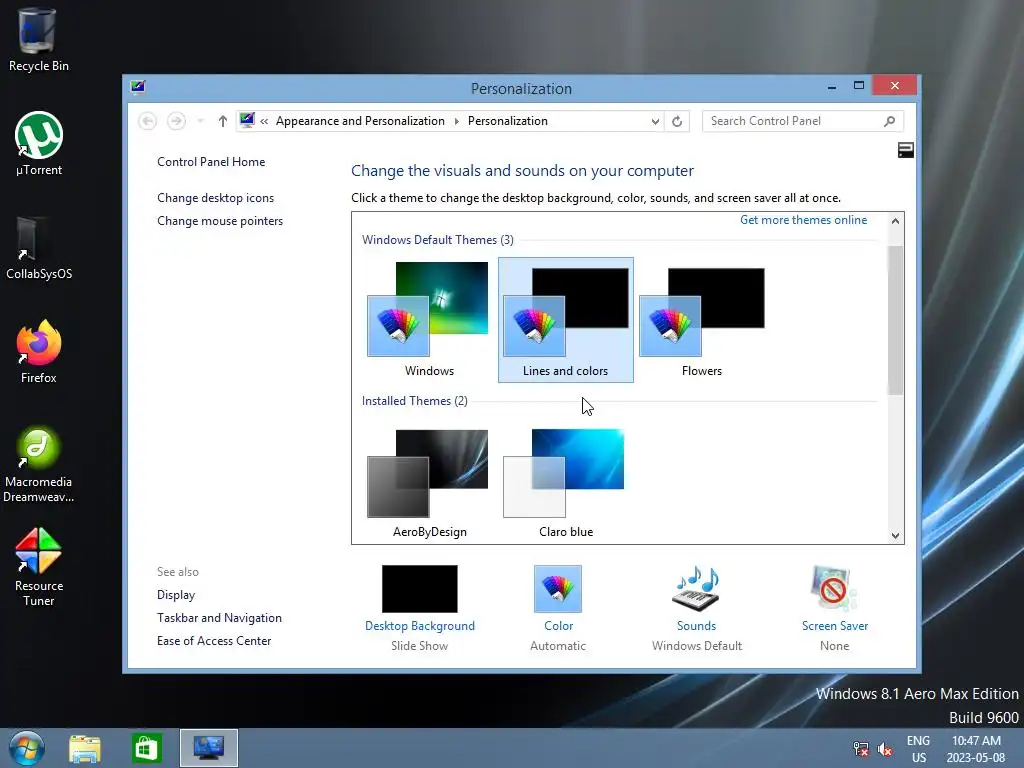Screen dimensions: 1024x768
Task: Open the address bar history dropdown
Action: (x=655, y=121)
